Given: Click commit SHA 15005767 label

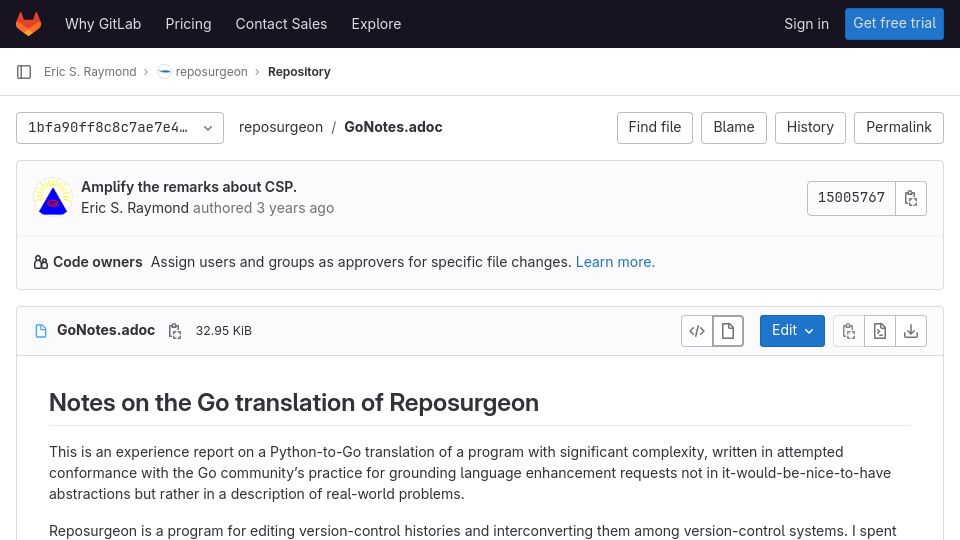Looking at the screenshot, I should tap(852, 198).
